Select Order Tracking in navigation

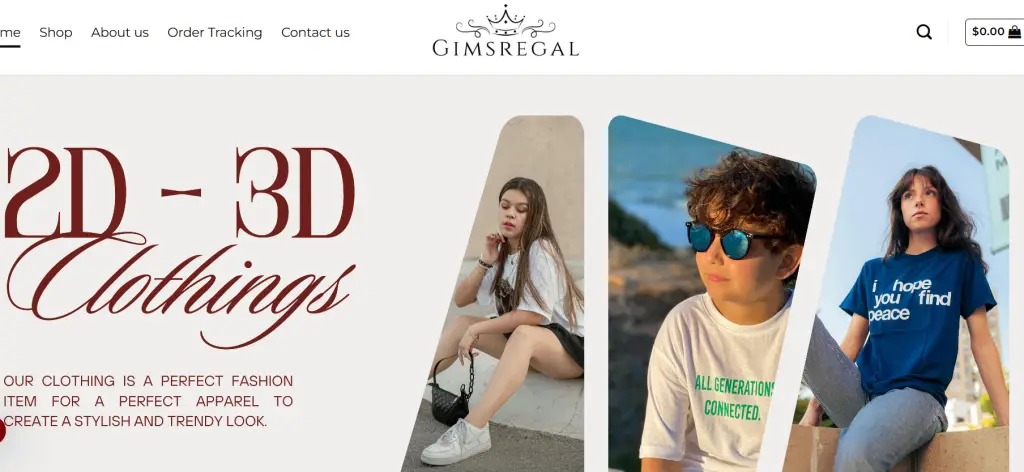pos(215,32)
